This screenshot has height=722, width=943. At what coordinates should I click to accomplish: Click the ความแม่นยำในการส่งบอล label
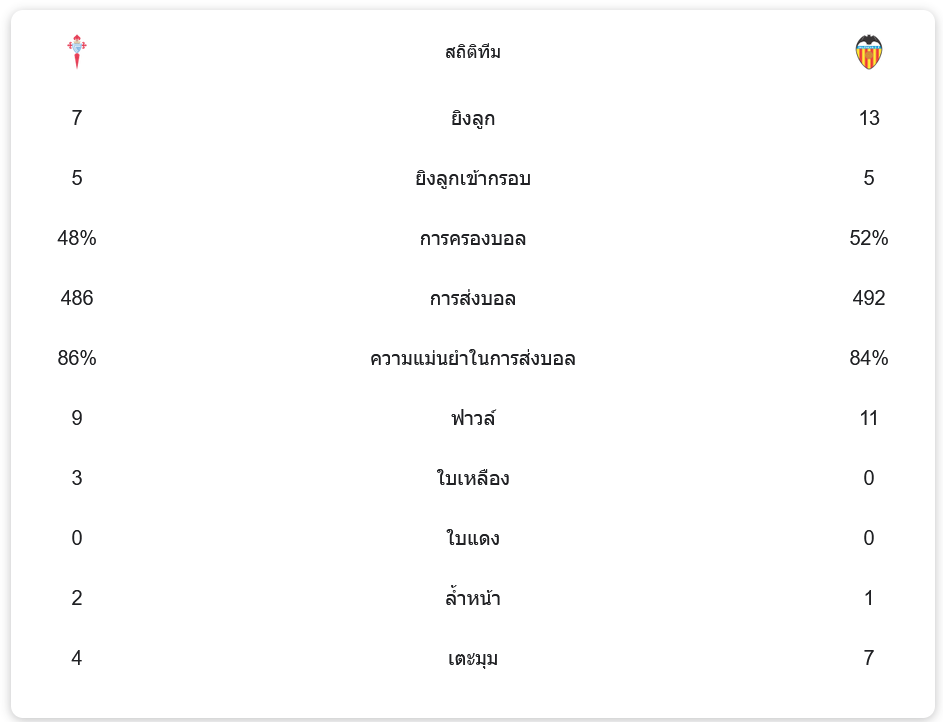(x=472, y=359)
